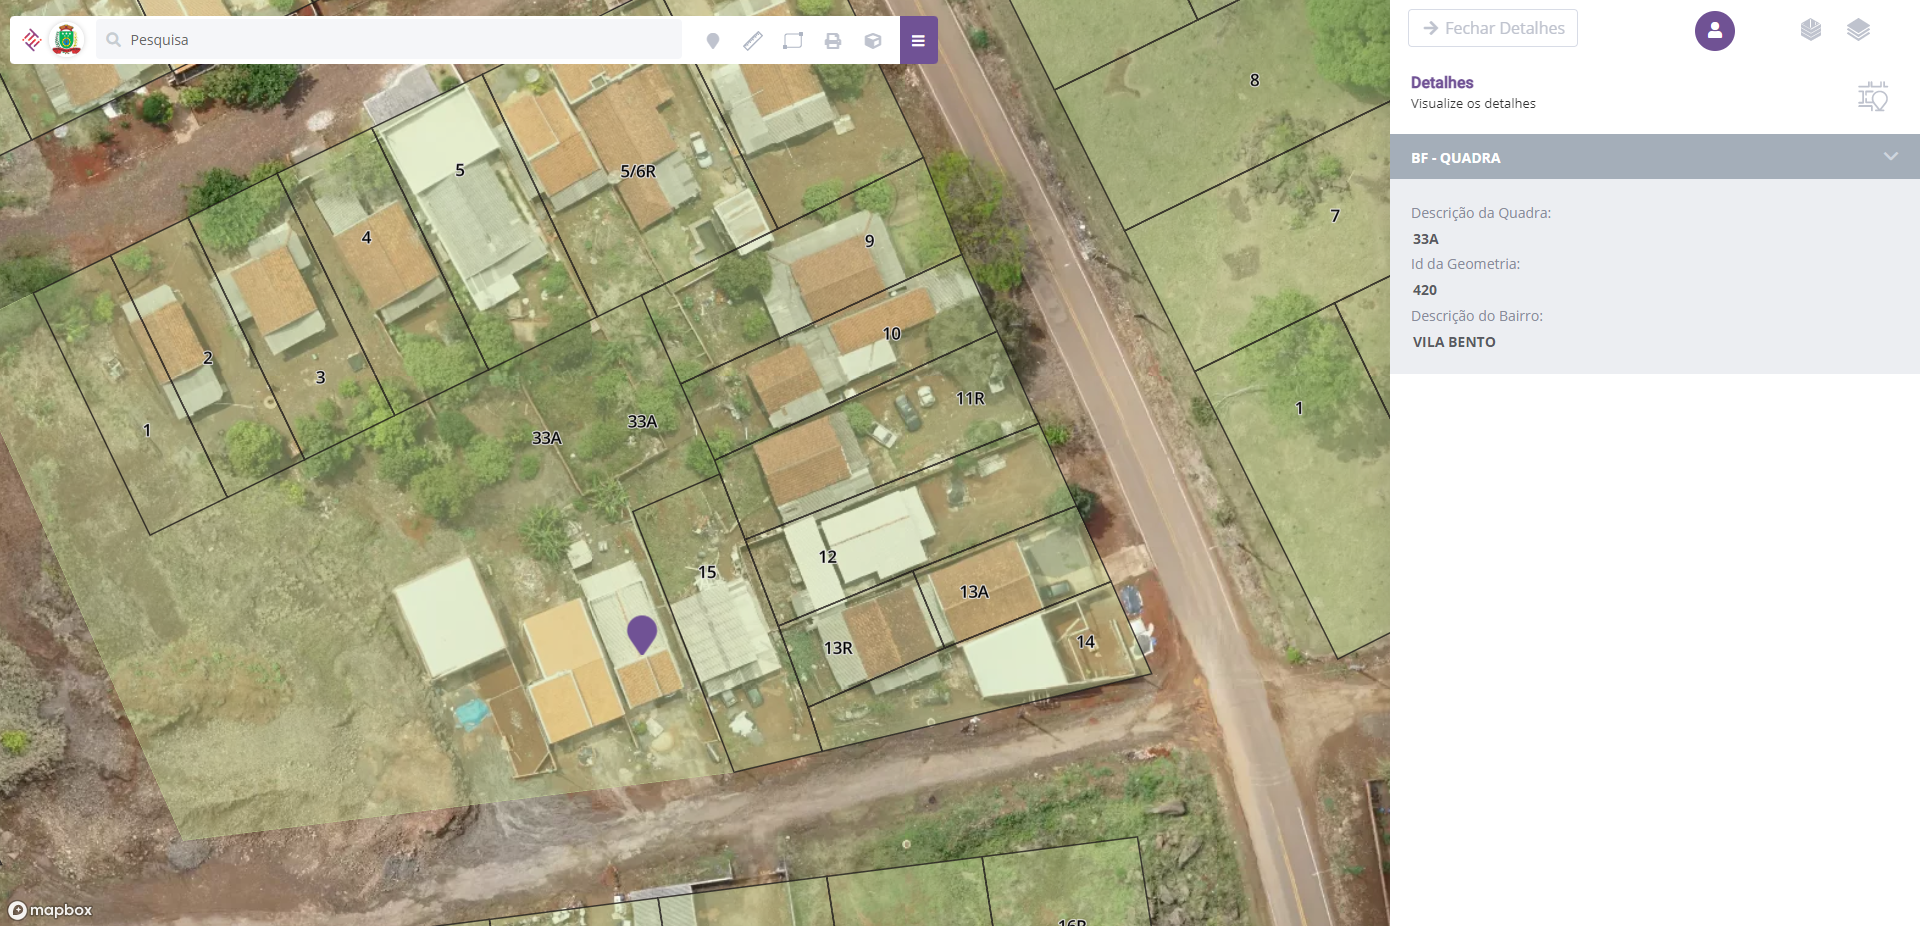Click the map details locator icon

[1873, 96]
